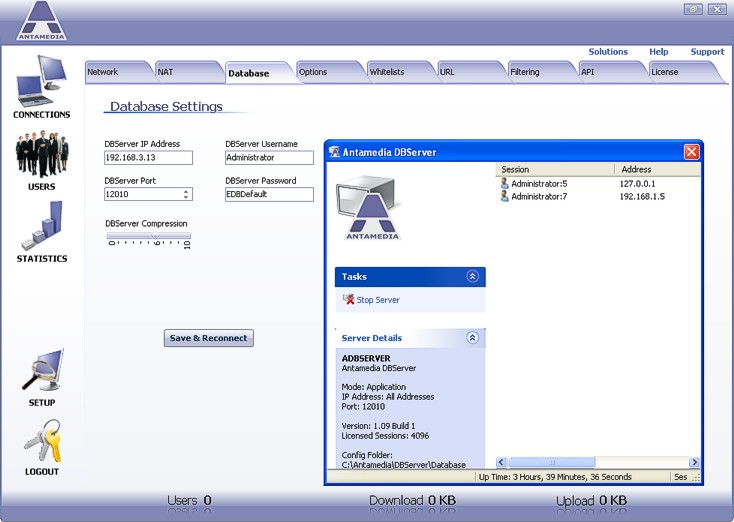Image resolution: width=734 pixels, height=522 pixels.
Task: Click the Database Settings heading
Action: click(x=166, y=107)
